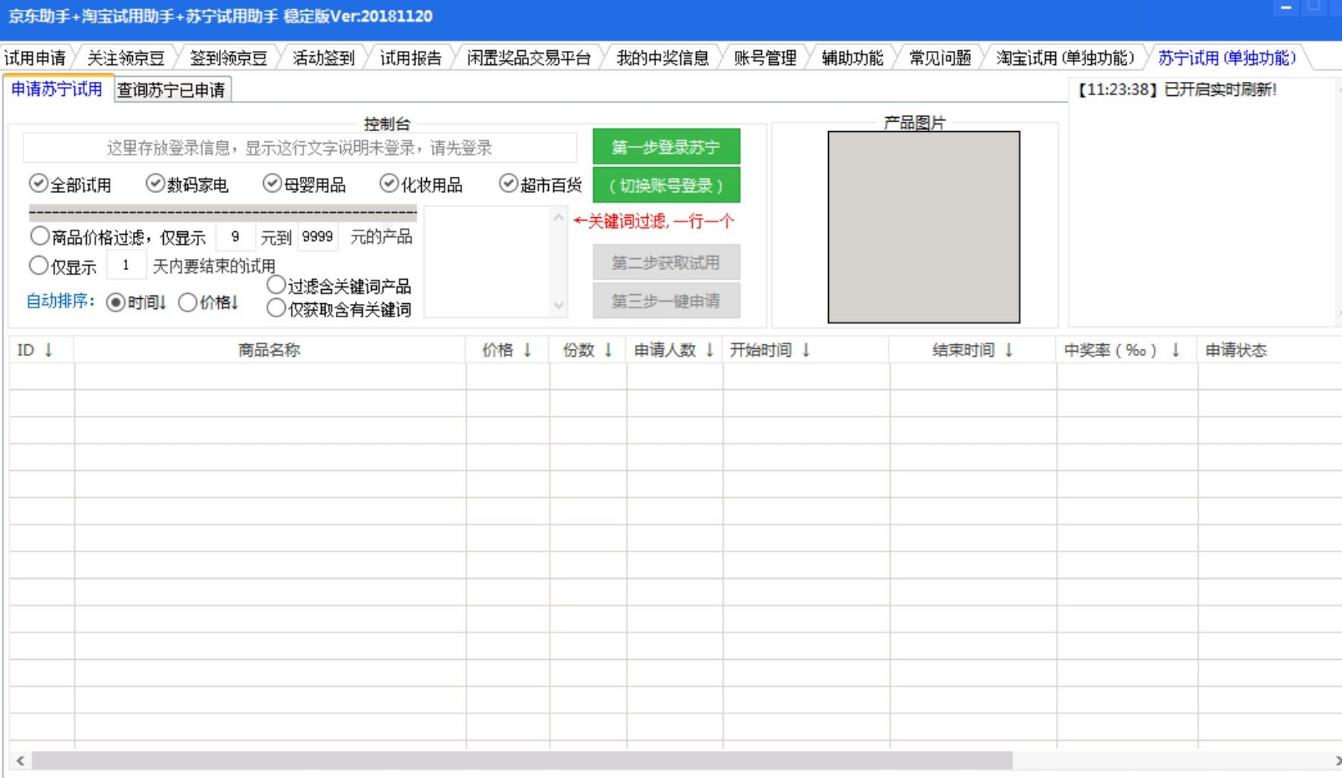Image resolution: width=1342 pixels, height=778 pixels.
Task: Toggle the 数码家电 checkbox
Action: click(187, 184)
